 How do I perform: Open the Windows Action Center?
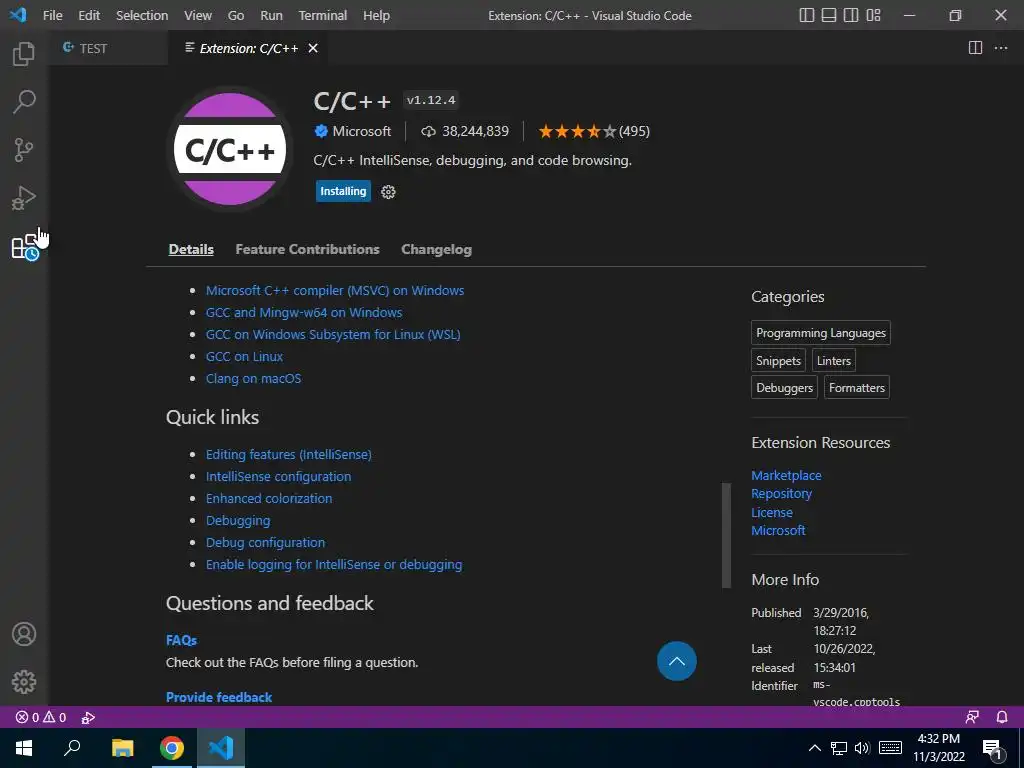(x=993, y=749)
